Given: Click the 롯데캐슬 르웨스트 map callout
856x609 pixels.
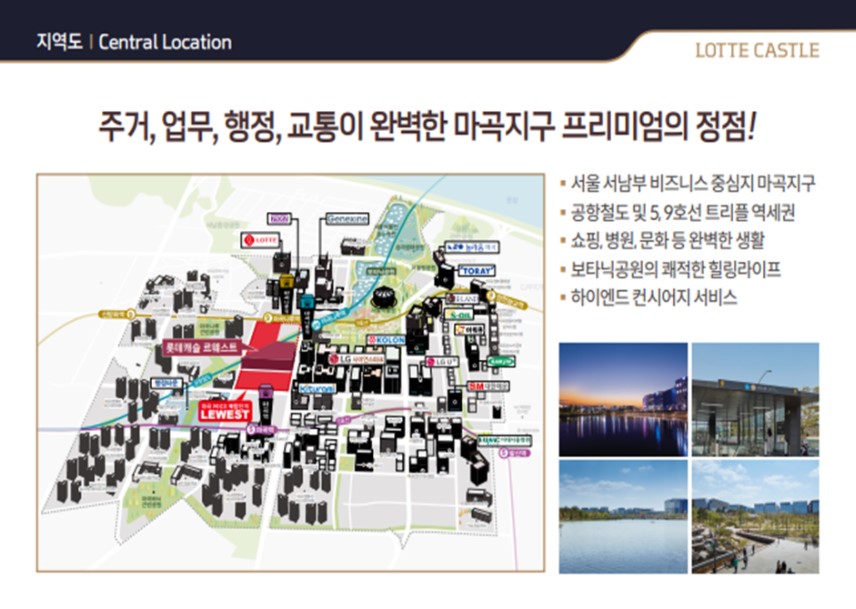Looking at the screenshot, I should tap(203, 347).
